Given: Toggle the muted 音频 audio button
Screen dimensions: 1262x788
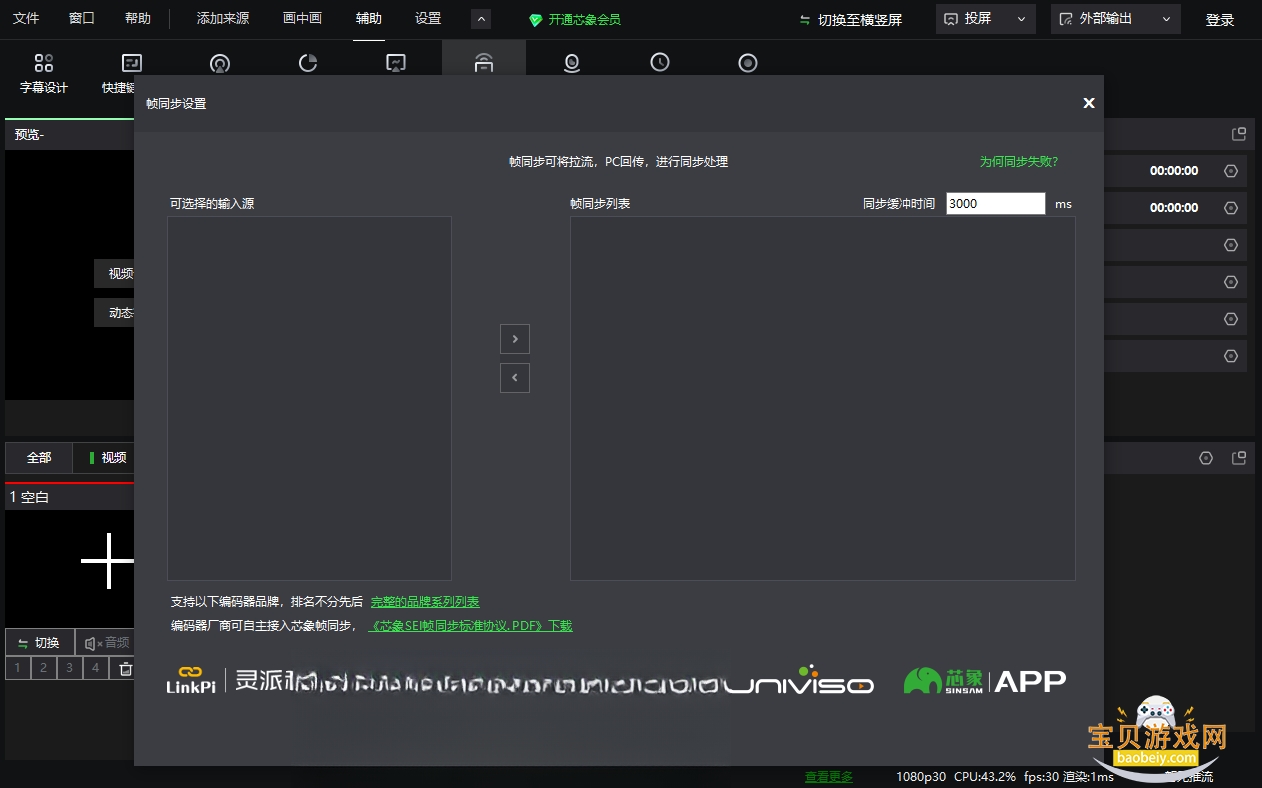Looking at the screenshot, I should 106,643.
